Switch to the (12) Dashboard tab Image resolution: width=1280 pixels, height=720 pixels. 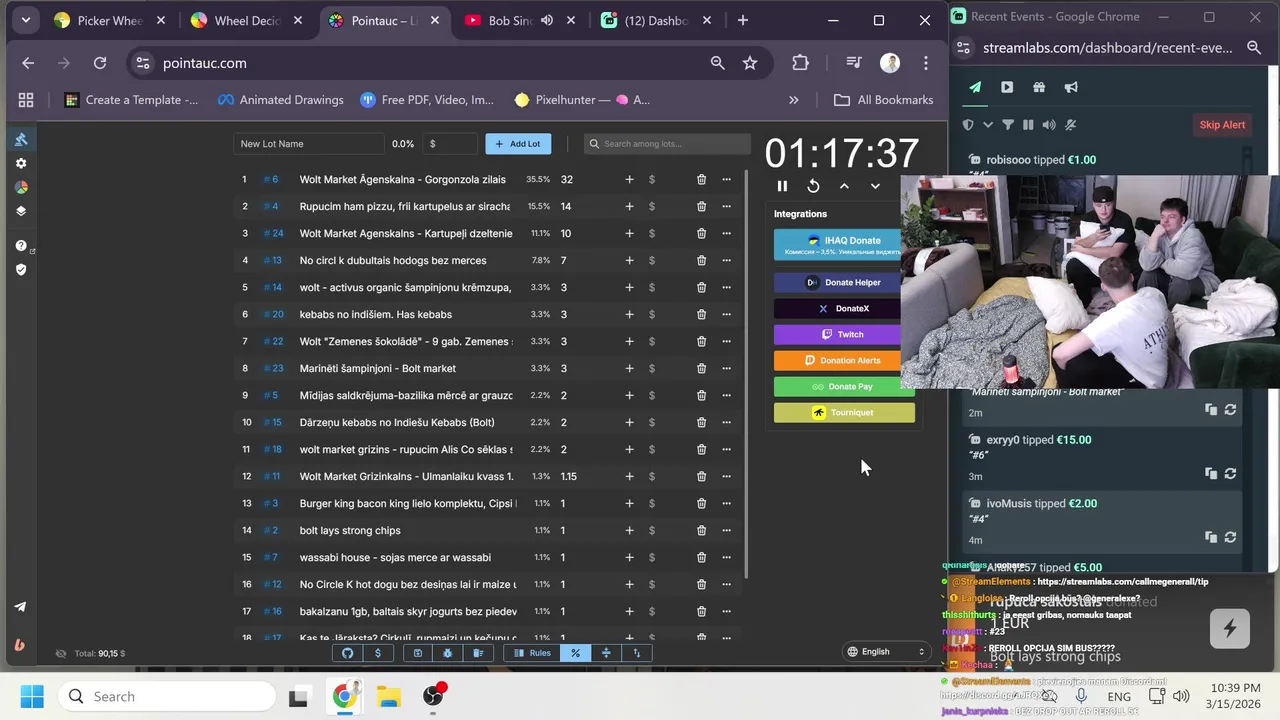tap(656, 20)
